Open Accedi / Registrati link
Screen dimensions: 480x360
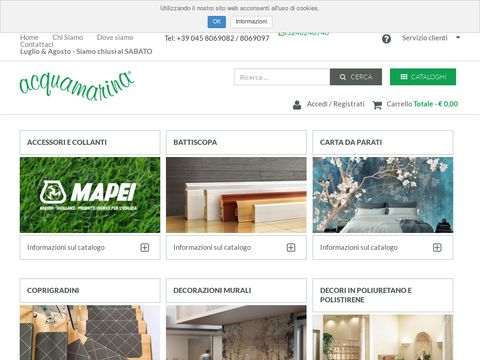[x=336, y=104]
